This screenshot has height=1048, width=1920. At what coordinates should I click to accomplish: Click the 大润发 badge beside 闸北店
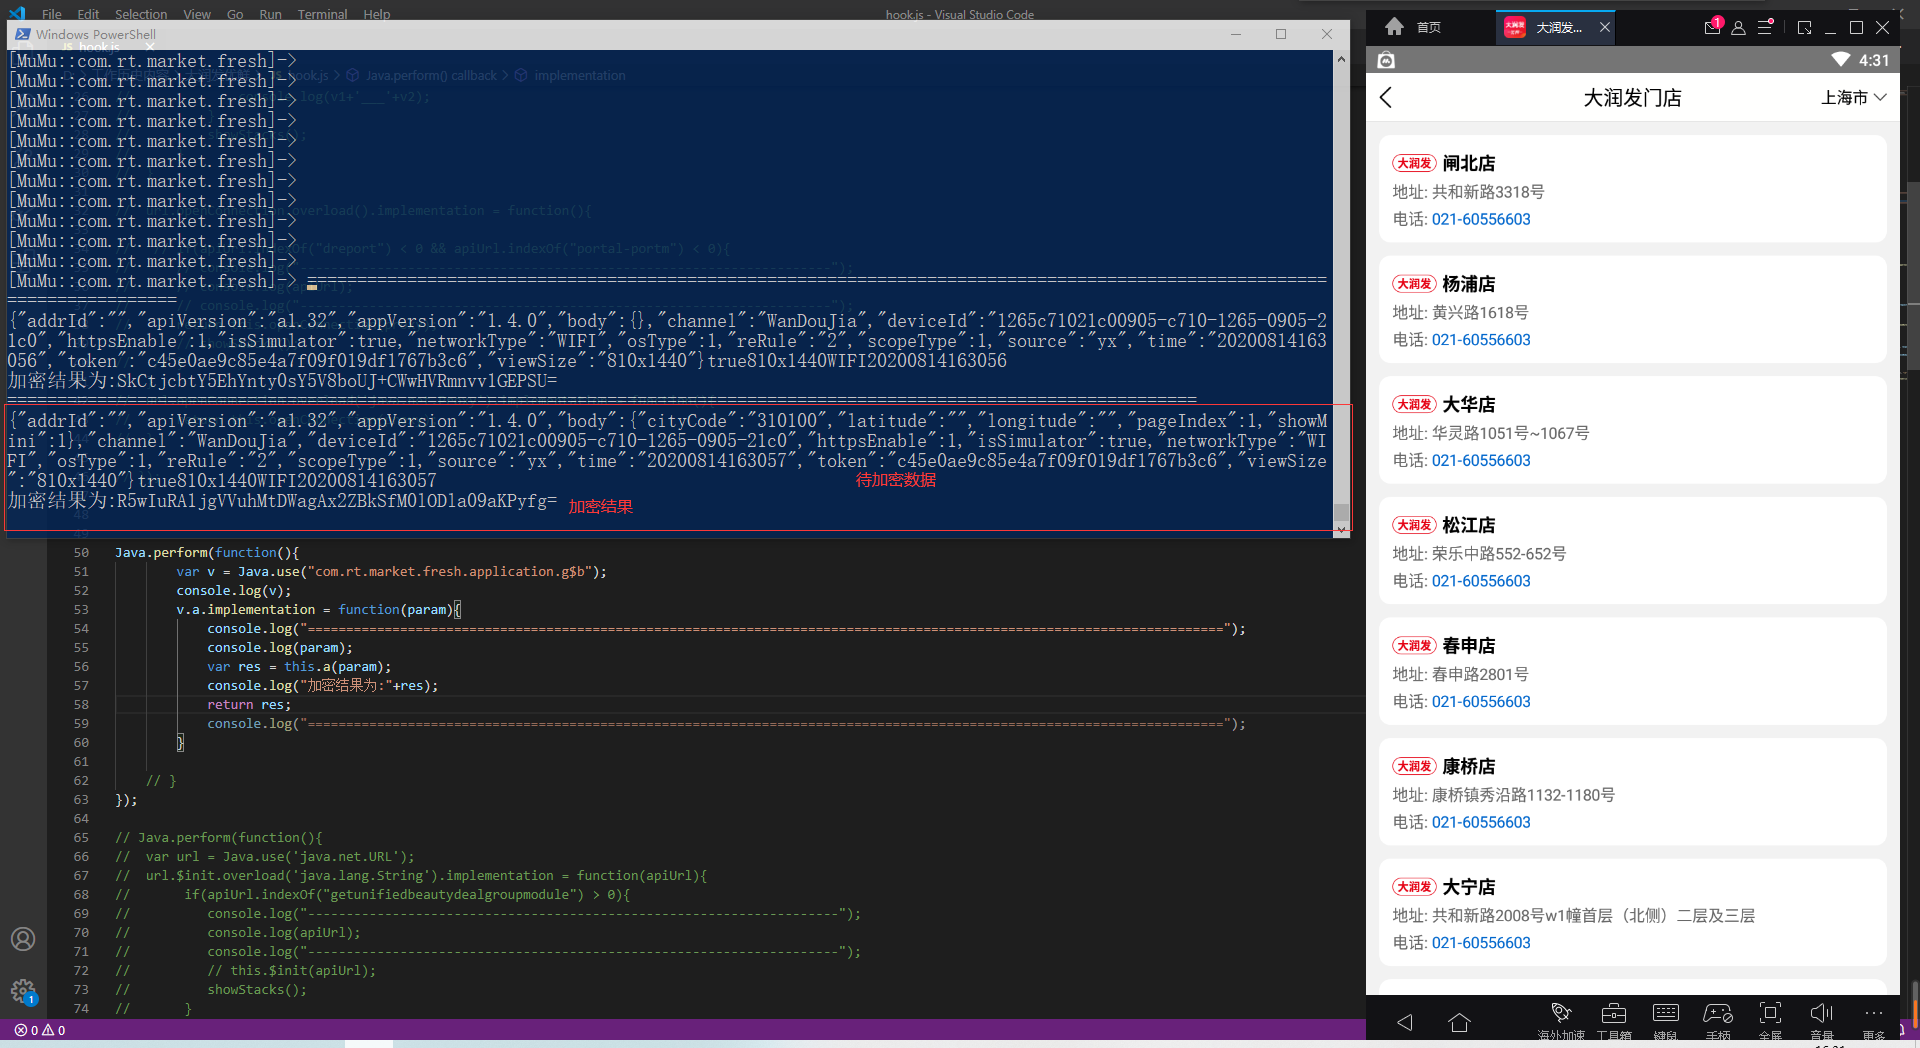1414,163
